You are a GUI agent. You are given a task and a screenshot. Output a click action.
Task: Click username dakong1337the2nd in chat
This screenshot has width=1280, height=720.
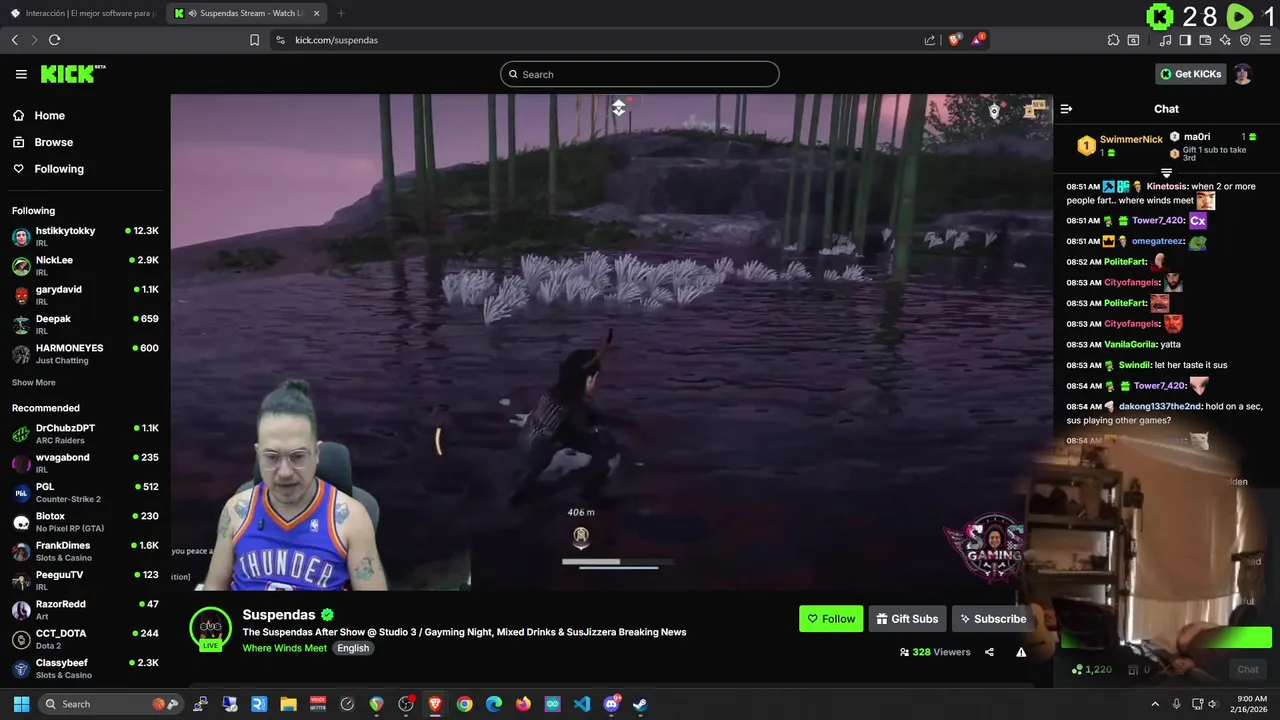pos(1160,406)
